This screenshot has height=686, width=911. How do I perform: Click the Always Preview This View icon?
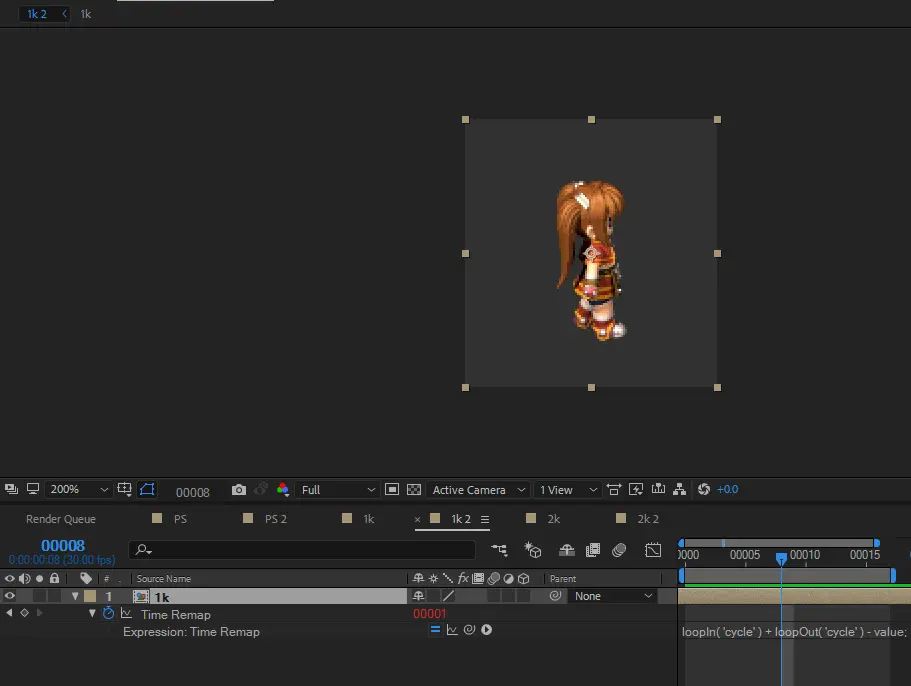pyautogui.click(x=11, y=489)
